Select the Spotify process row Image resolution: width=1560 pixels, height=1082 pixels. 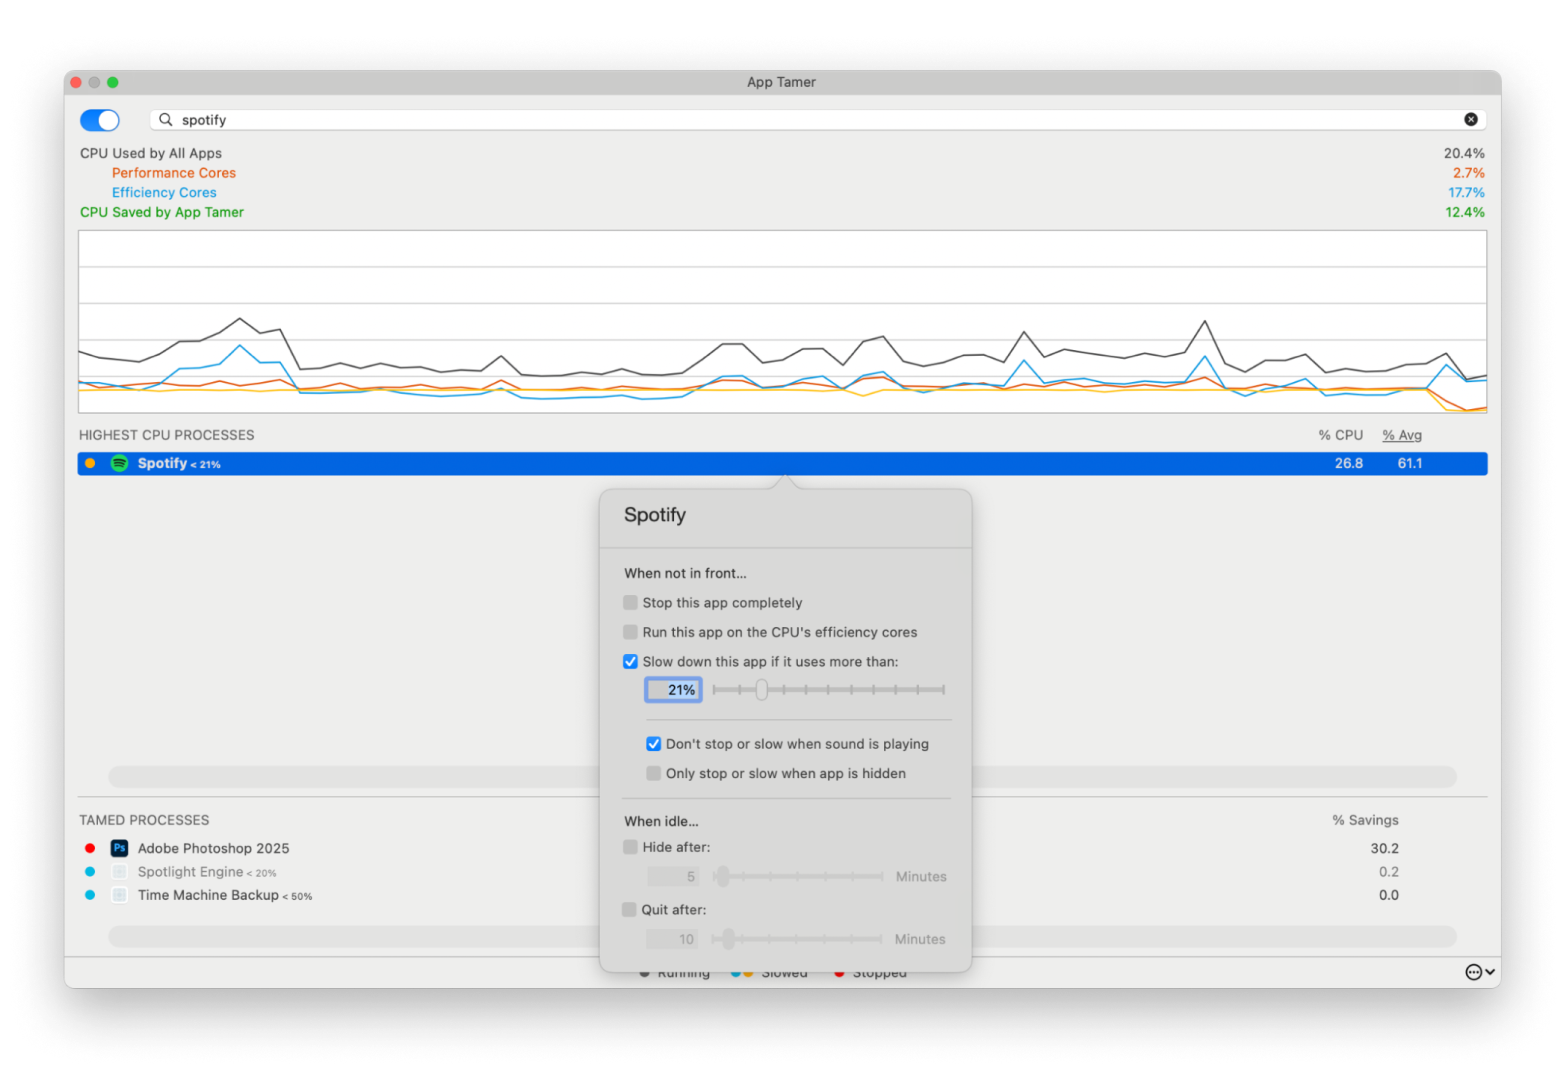tap(782, 463)
